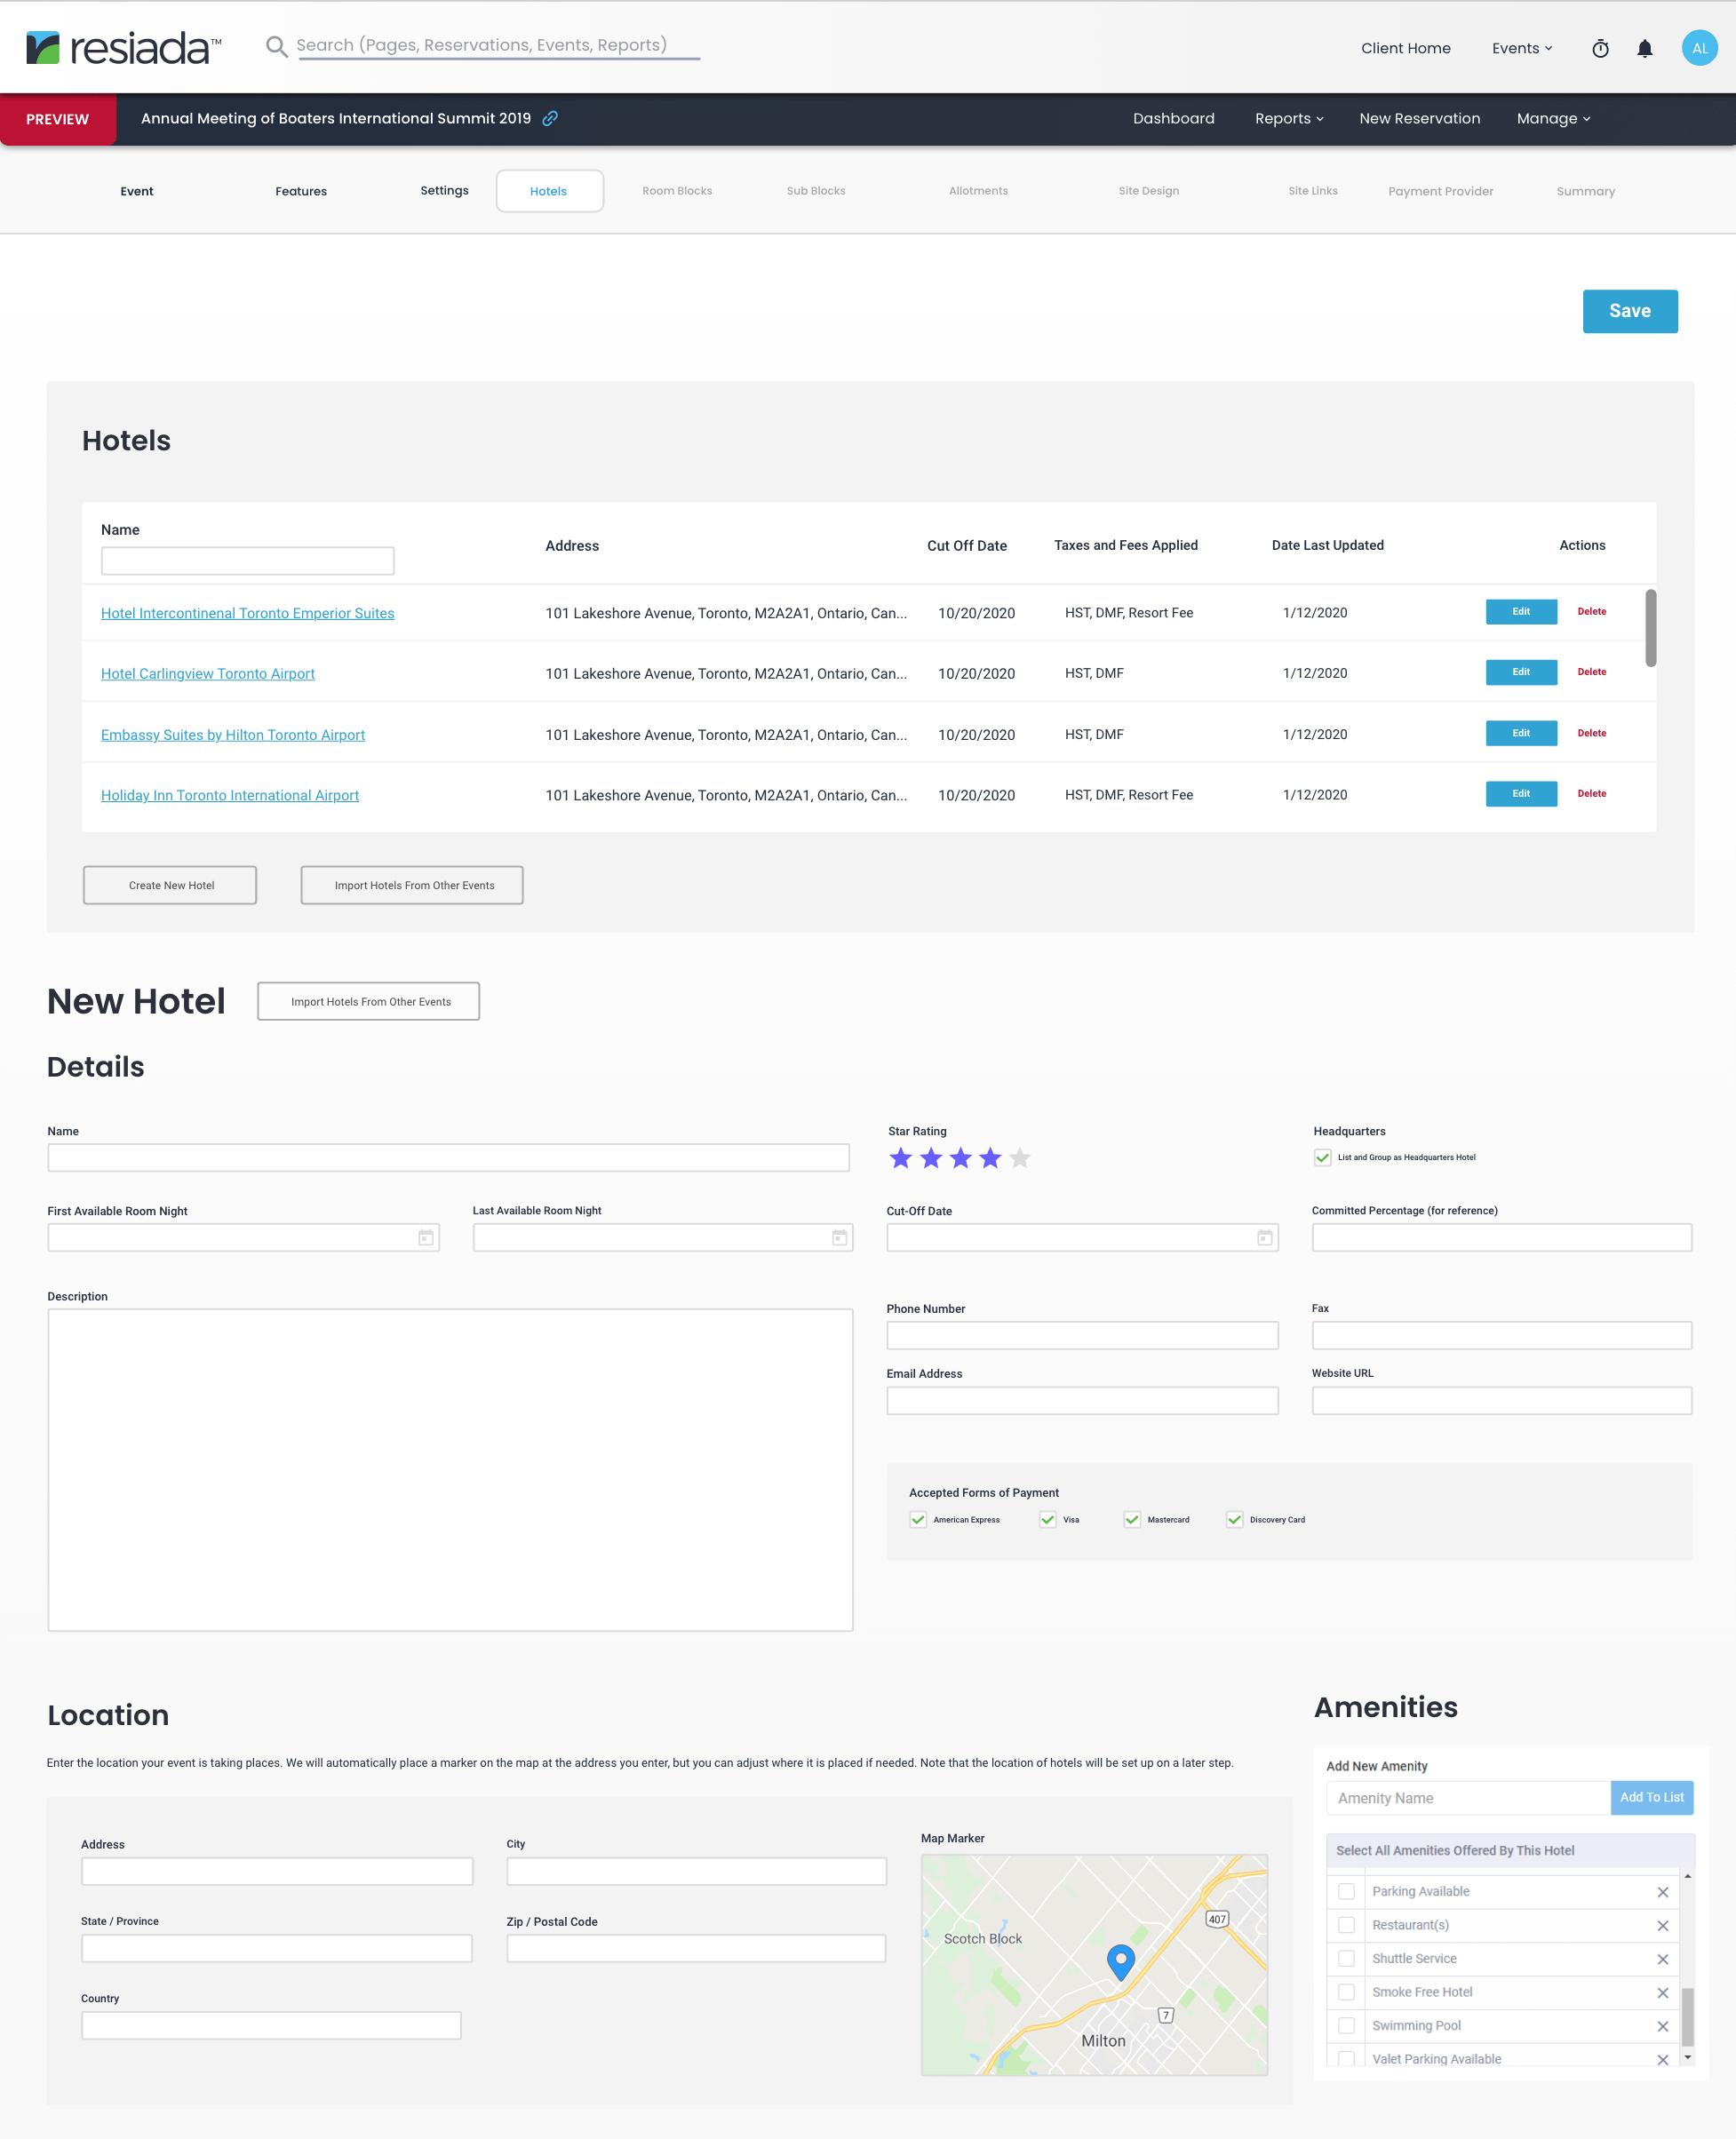Go to the Settings tab

tap(444, 191)
